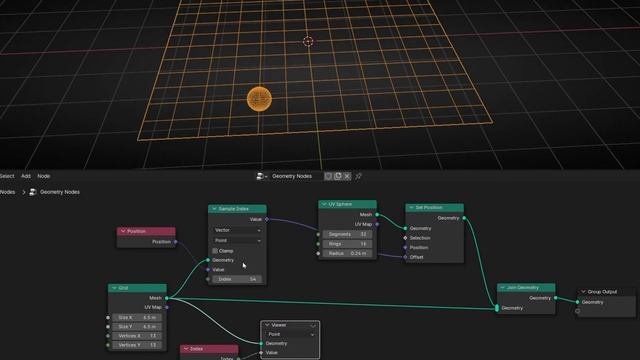This screenshot has width=640, height=360.
Task: Open Vector data type dropdown
Action: pyautogui.click(x=237, y=230)
